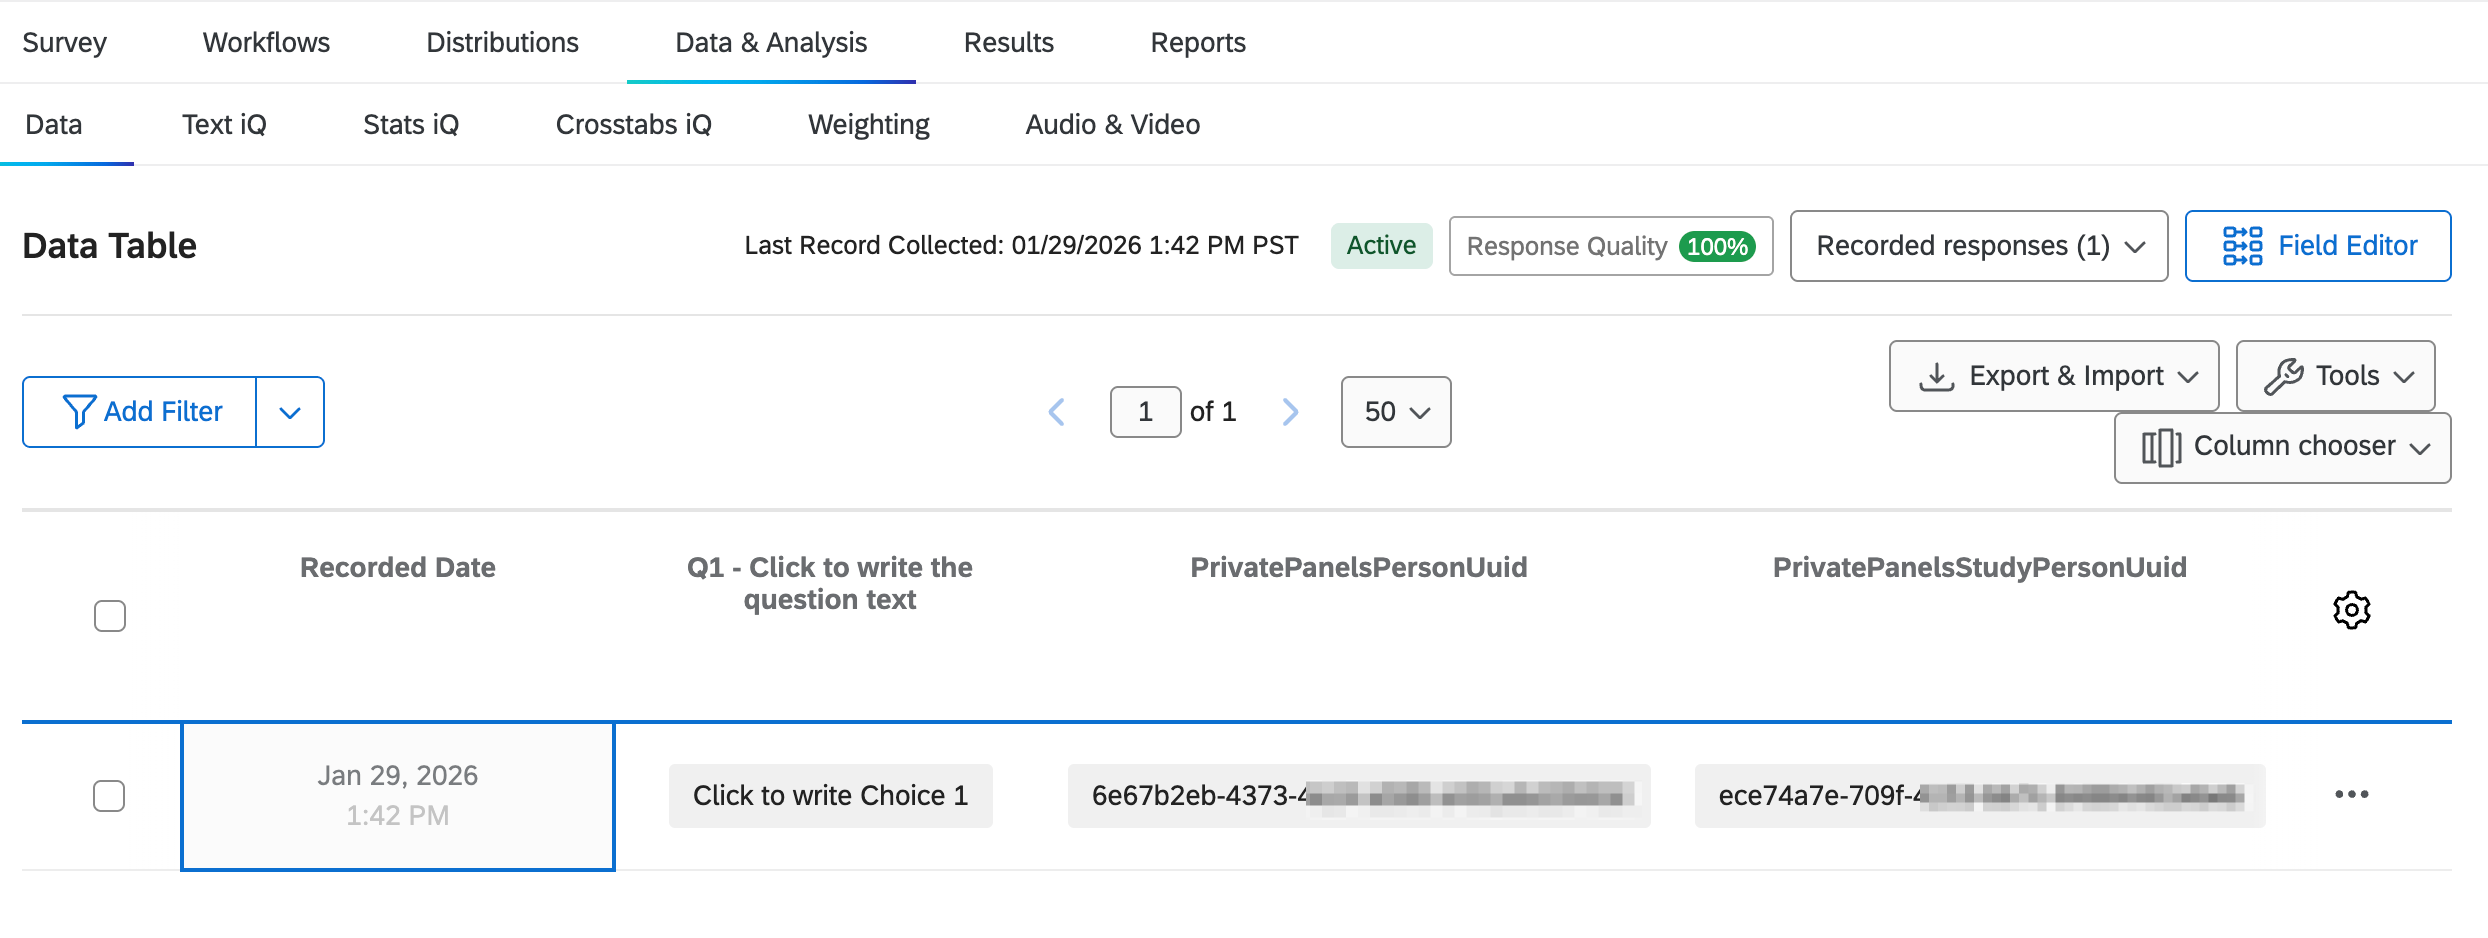Open the Distributions tab

click(x=502, y=43)
